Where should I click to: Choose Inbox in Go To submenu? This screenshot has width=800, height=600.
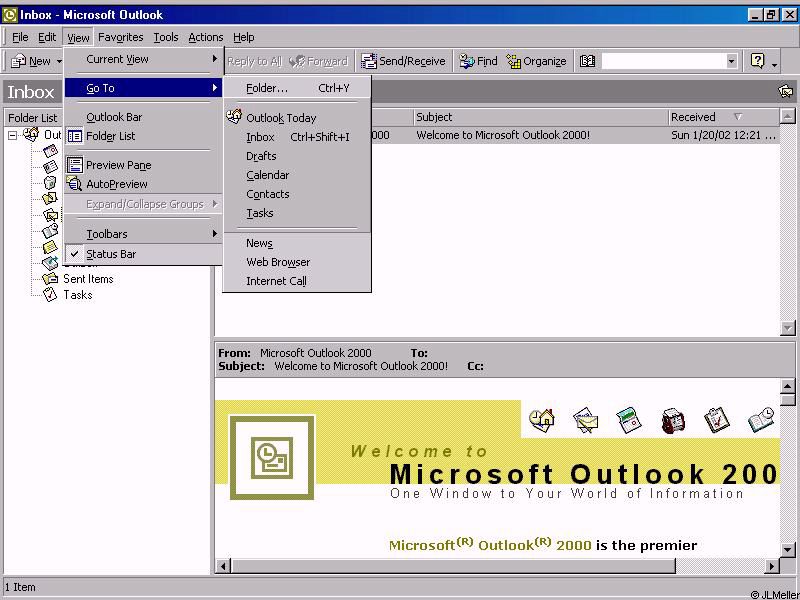coord(297,137)
